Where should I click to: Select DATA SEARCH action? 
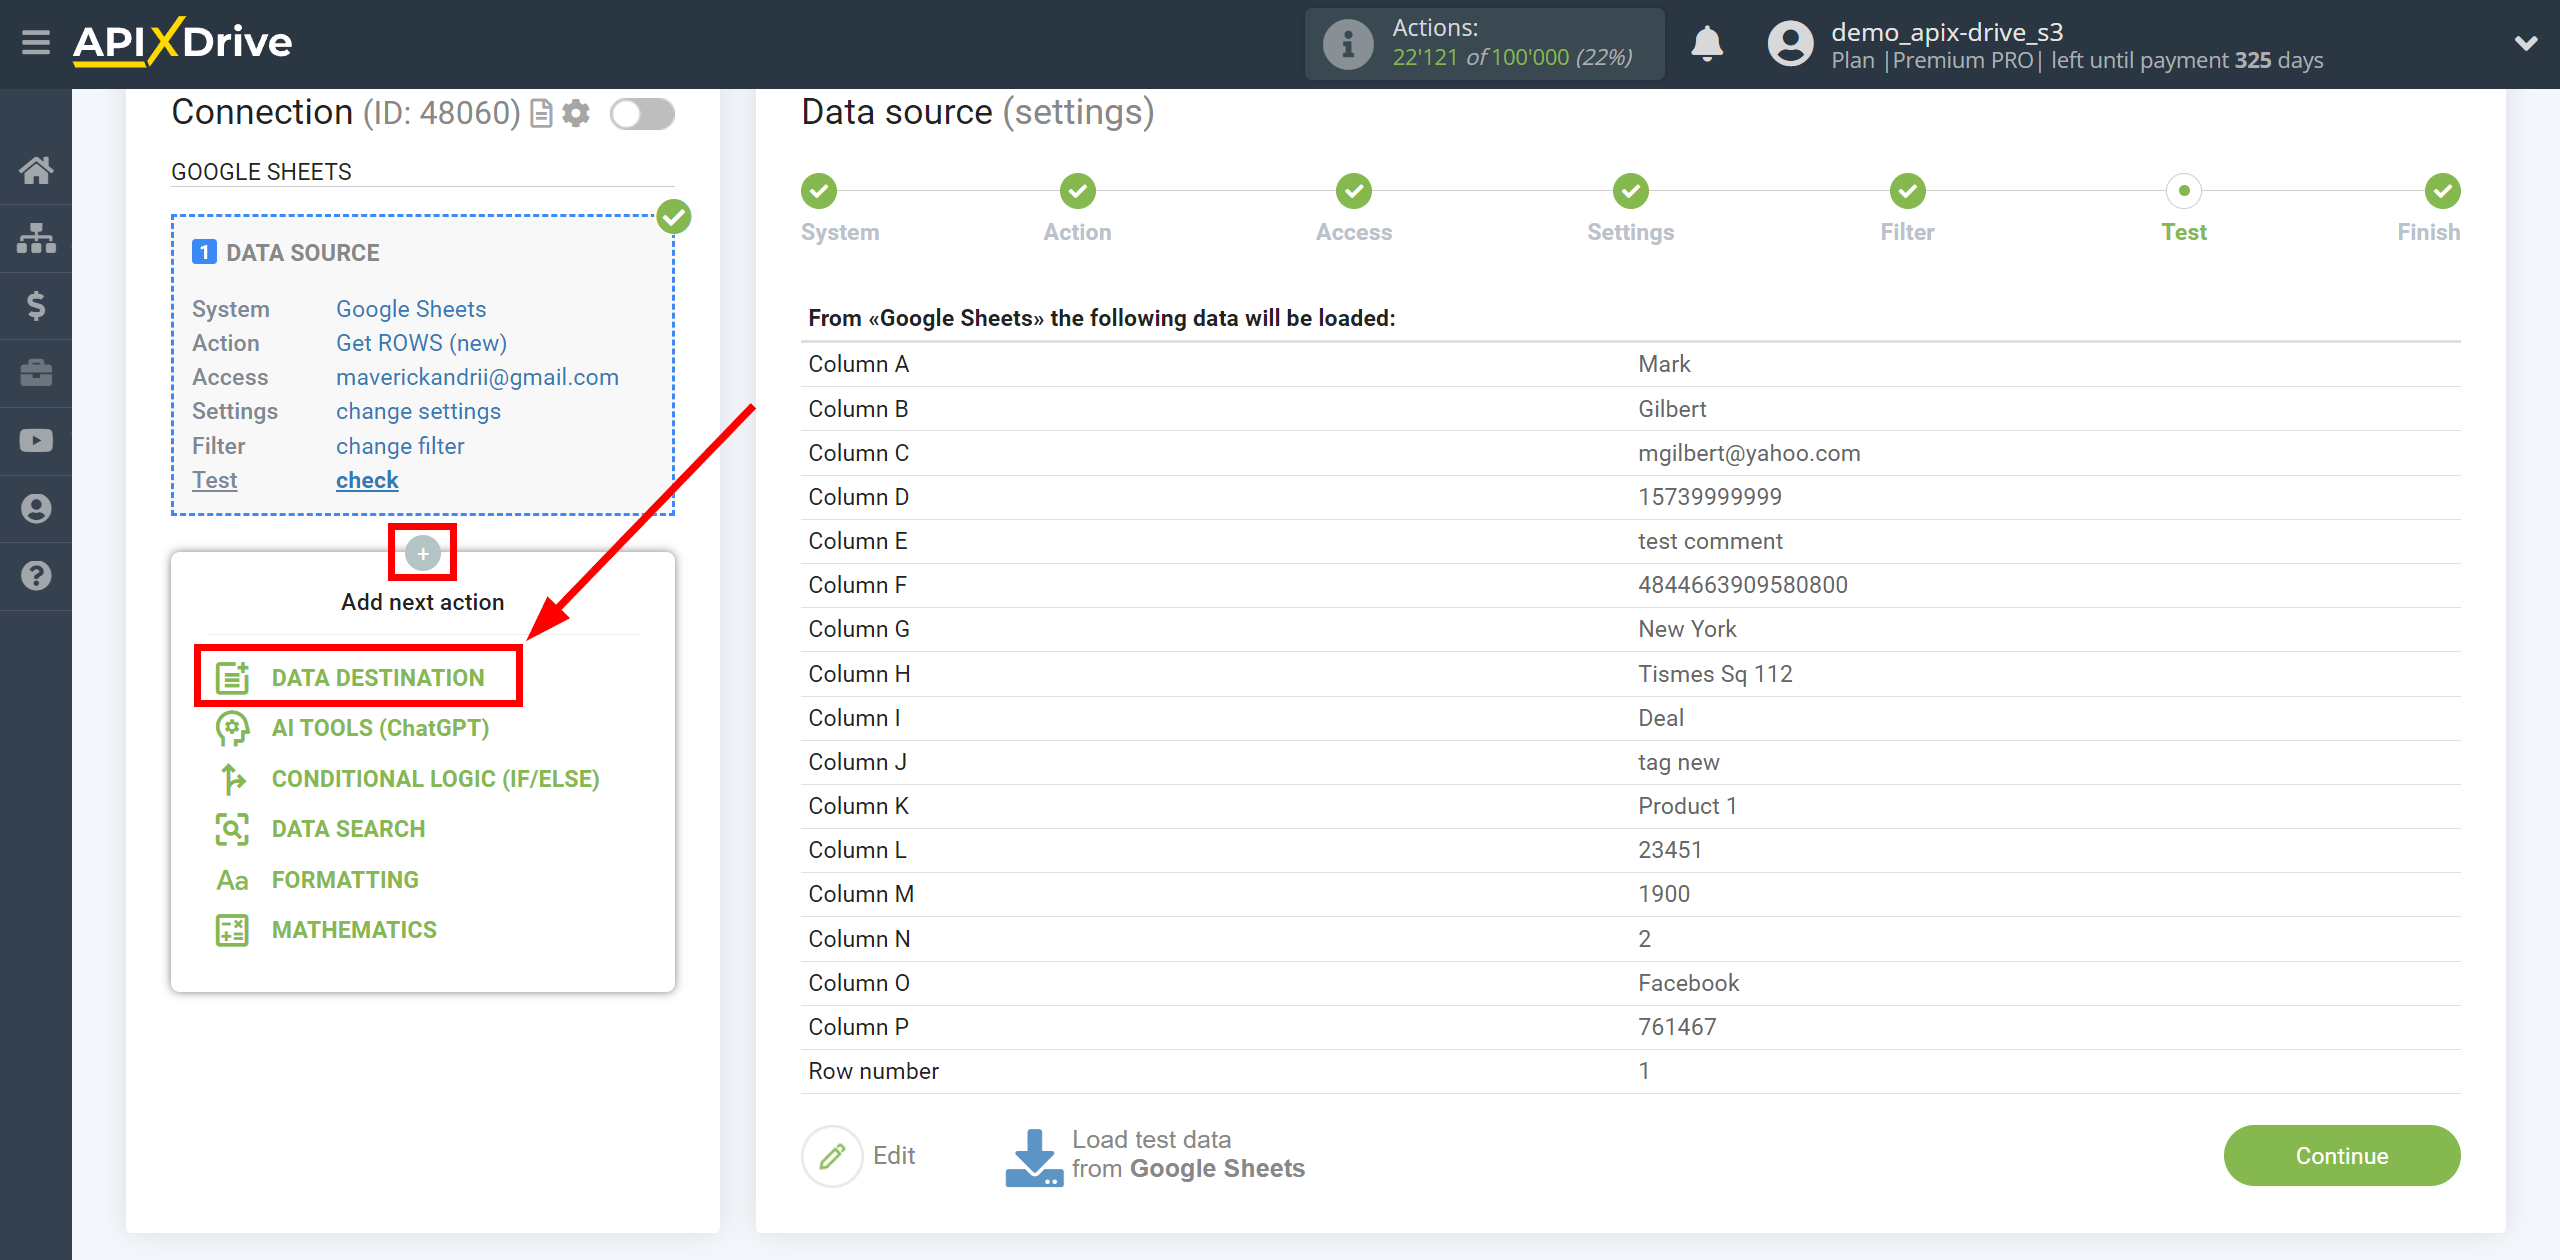(x=348, y=829)
